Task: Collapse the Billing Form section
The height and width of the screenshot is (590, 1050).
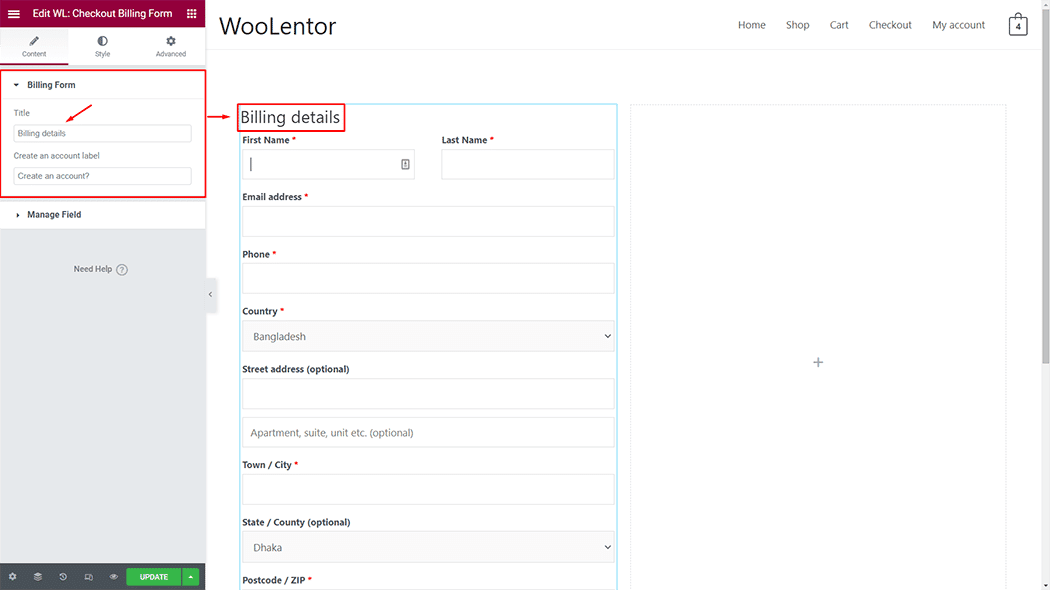Action: click(50, 85)
